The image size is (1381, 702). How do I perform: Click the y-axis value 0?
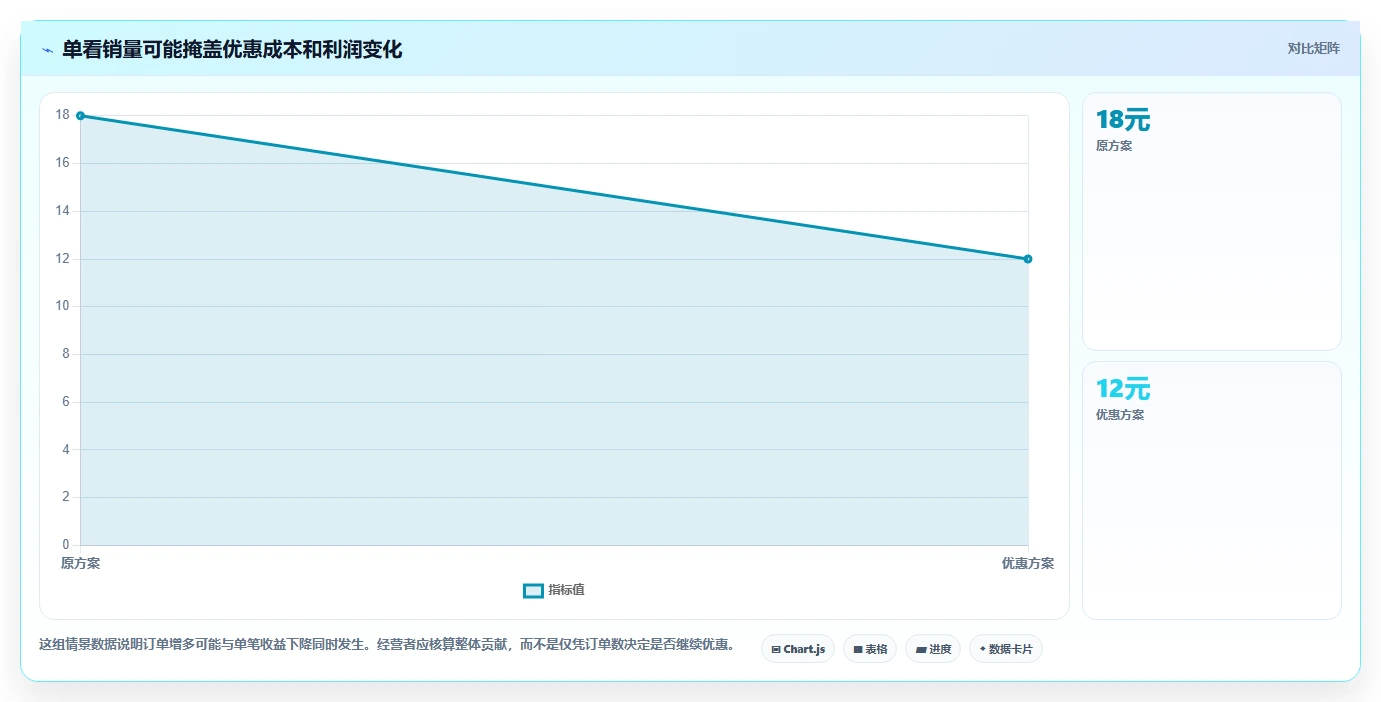click(66, 545)
